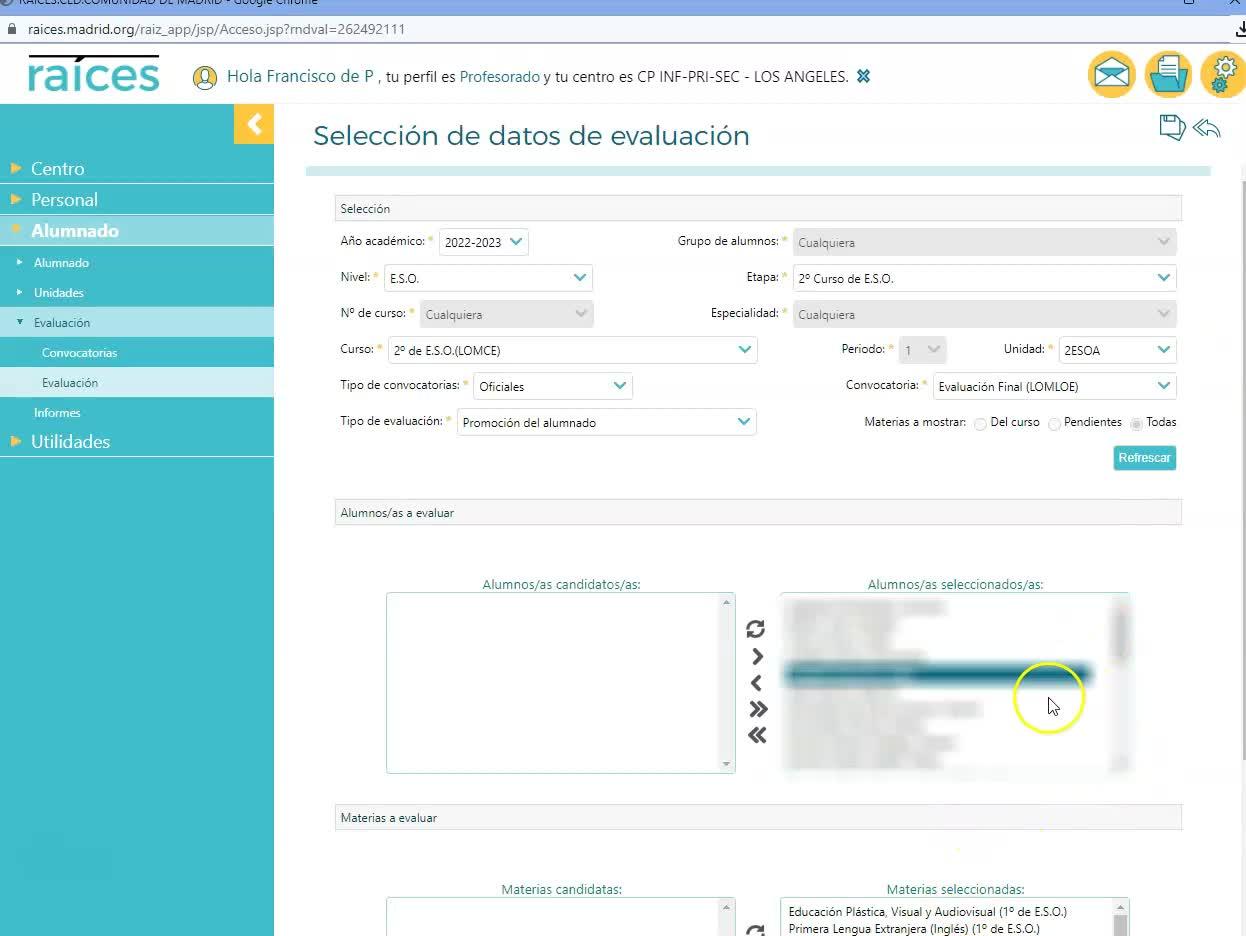
Task: Collapse the sidebar with yellow arrow button
Action: pyautogui.click(x=254, y=124)
